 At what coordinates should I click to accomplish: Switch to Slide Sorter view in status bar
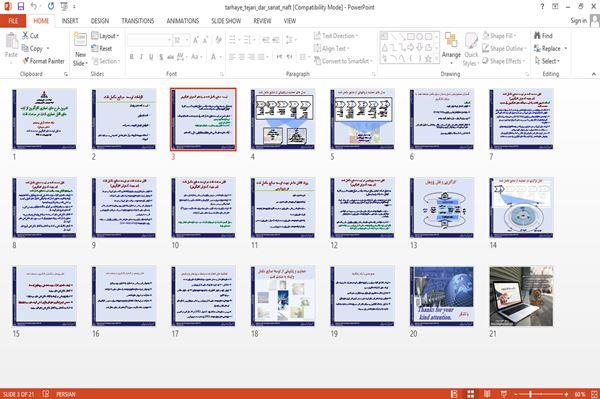pyautogui.click(x=471, y=394)
